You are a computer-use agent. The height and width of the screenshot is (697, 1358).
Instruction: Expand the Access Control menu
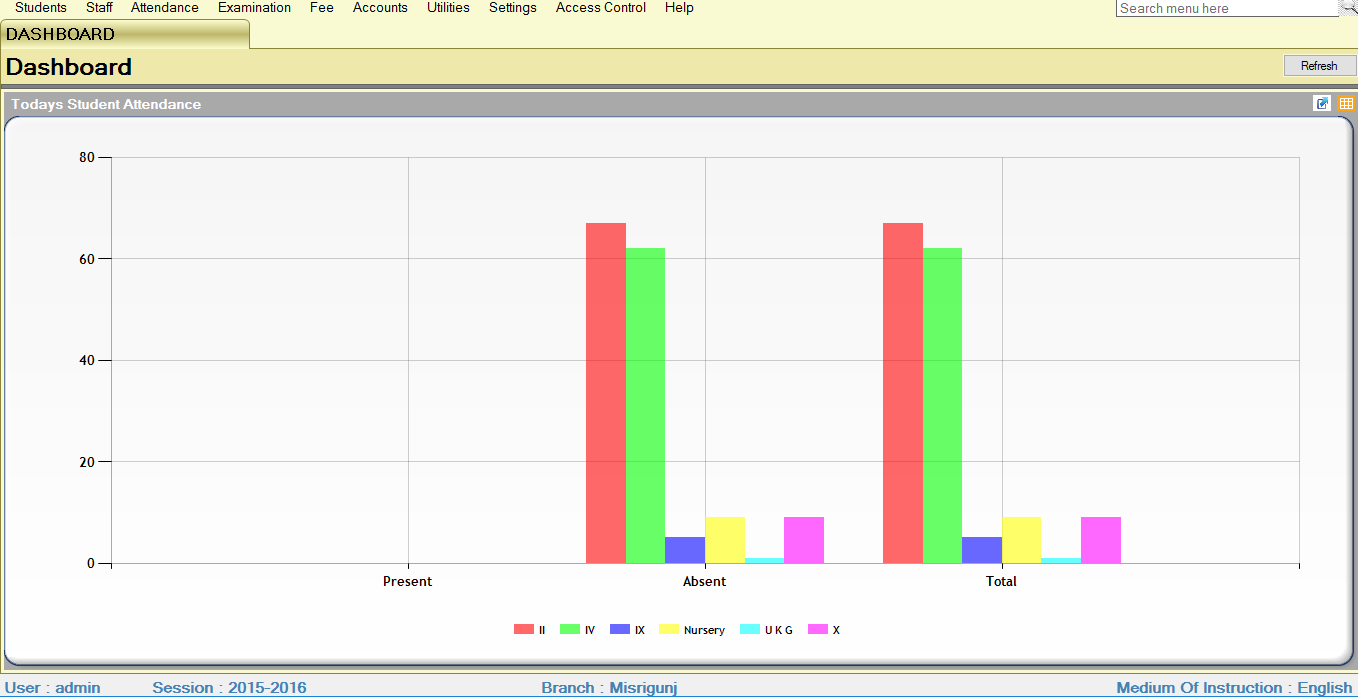[601, 8]
